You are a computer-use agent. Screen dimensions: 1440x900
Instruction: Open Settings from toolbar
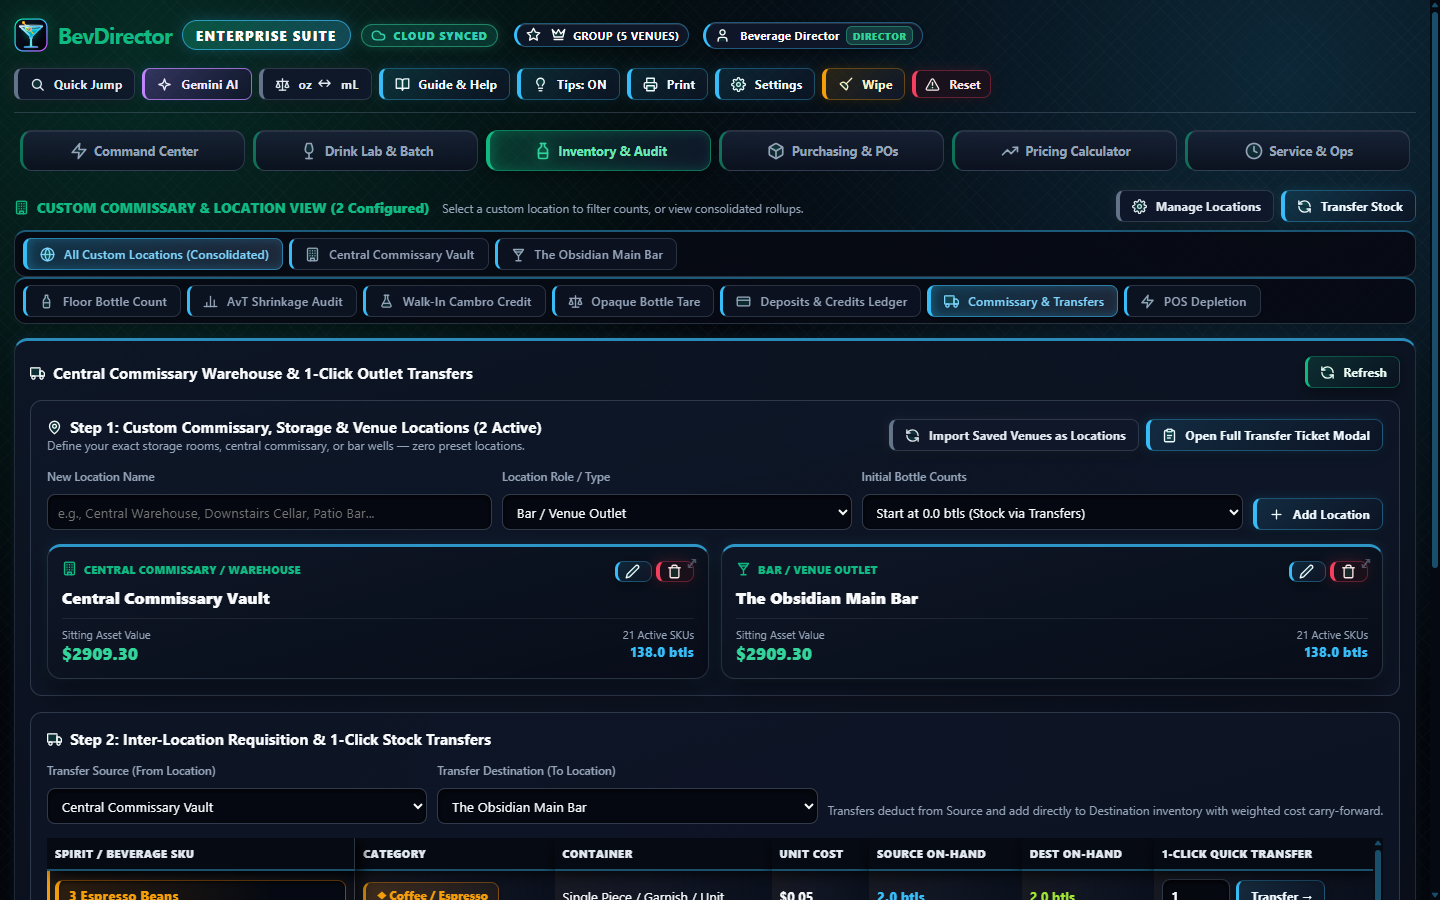[766, 84]
